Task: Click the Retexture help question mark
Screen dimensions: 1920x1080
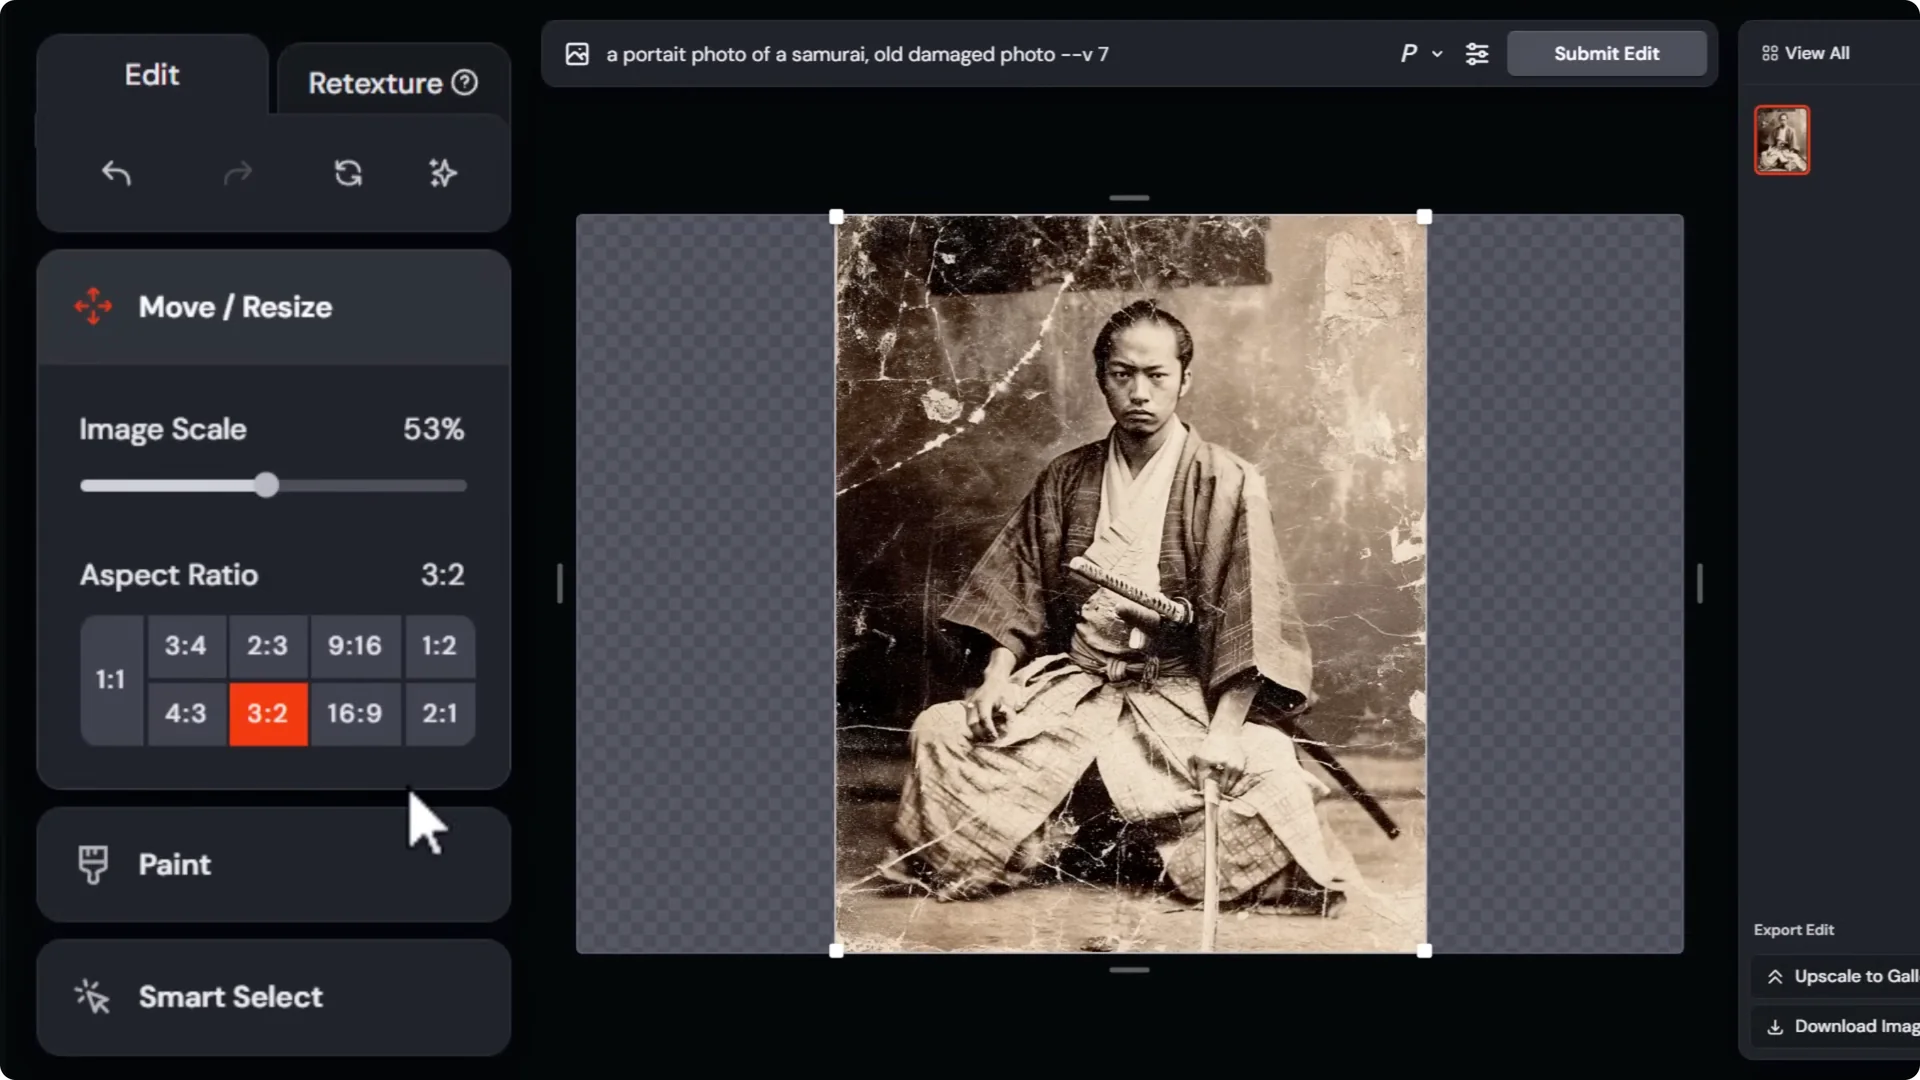Action: pos(465,83)
